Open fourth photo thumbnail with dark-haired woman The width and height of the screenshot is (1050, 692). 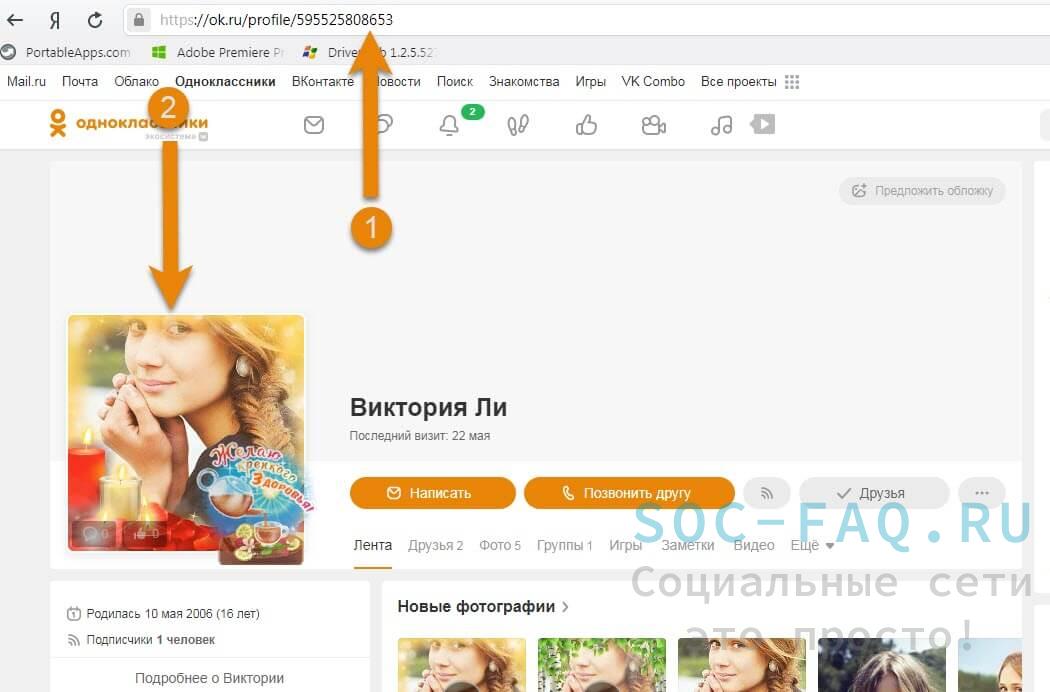882,665
